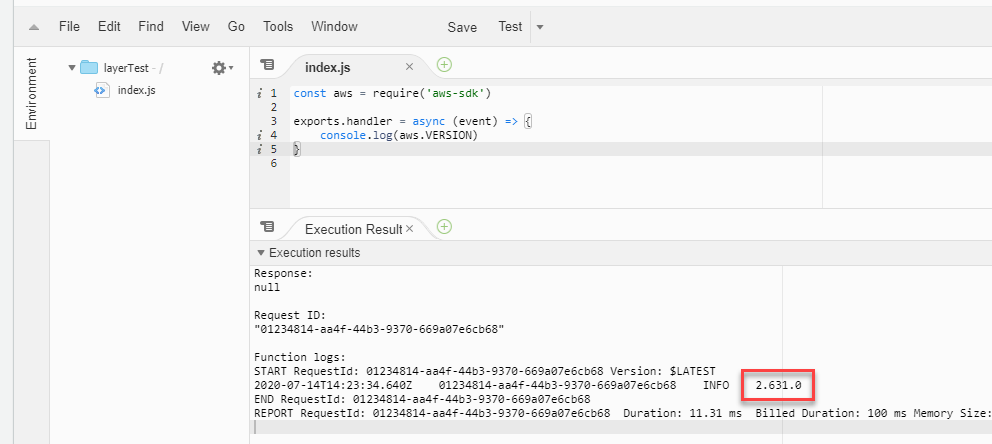Viewport: 992px width, 444px height.
Task: Open the environment settings gear menu
Action: (x=222, y=68)
